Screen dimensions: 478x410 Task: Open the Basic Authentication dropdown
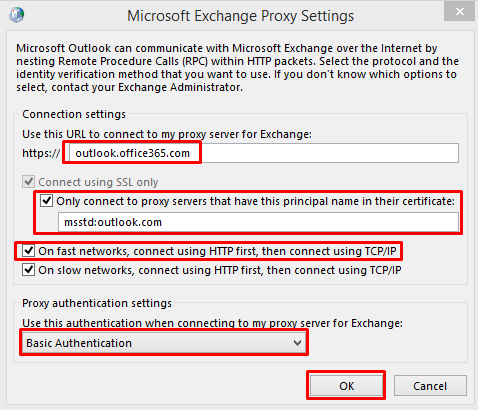(164, 343)
